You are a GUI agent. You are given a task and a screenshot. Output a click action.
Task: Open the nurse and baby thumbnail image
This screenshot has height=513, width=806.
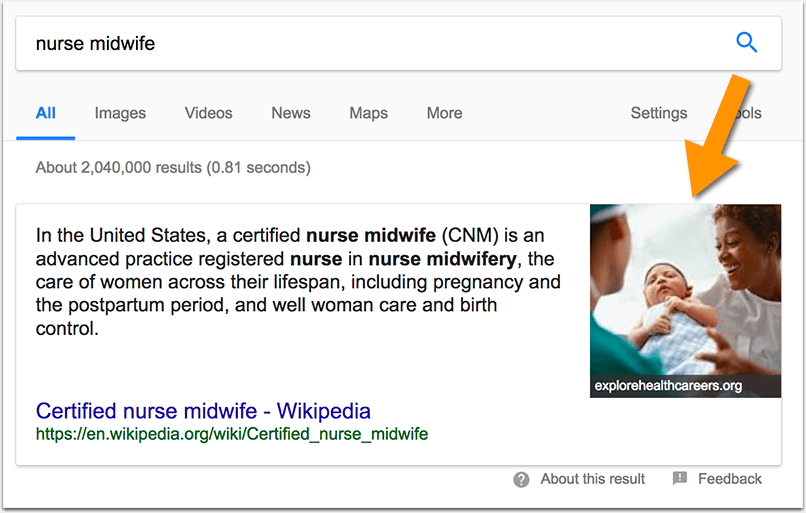click(x=685, y=288)
